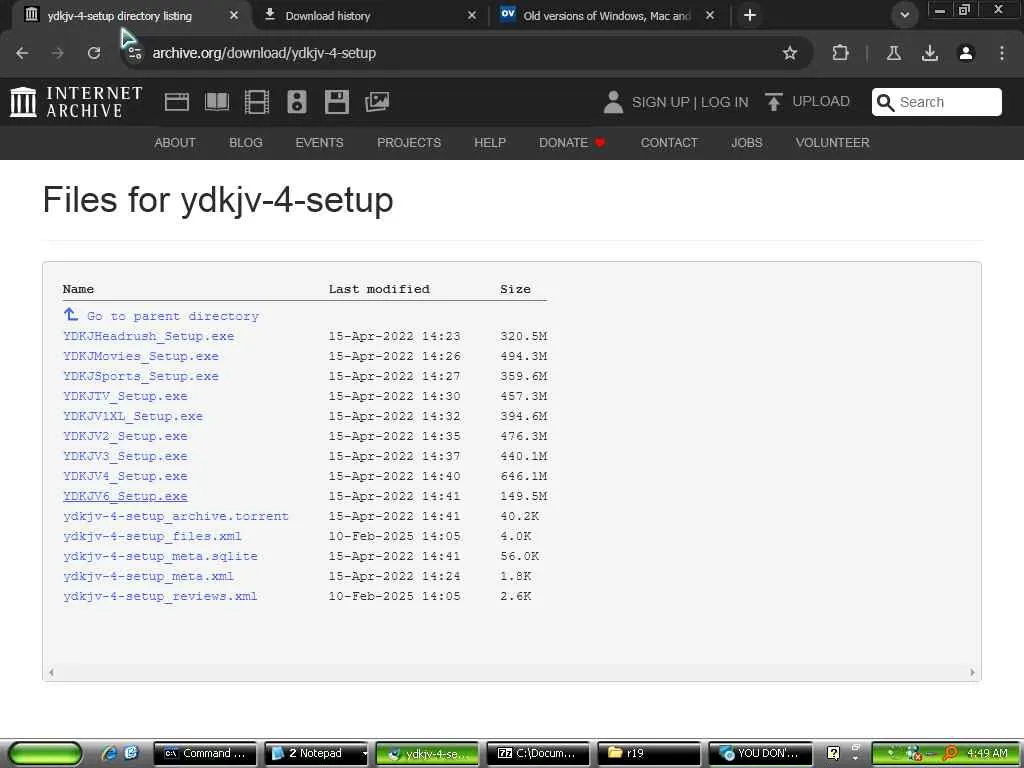Close the Old versions of Windows tab
Screen dimensions: 1024x768
click(710, 15)
